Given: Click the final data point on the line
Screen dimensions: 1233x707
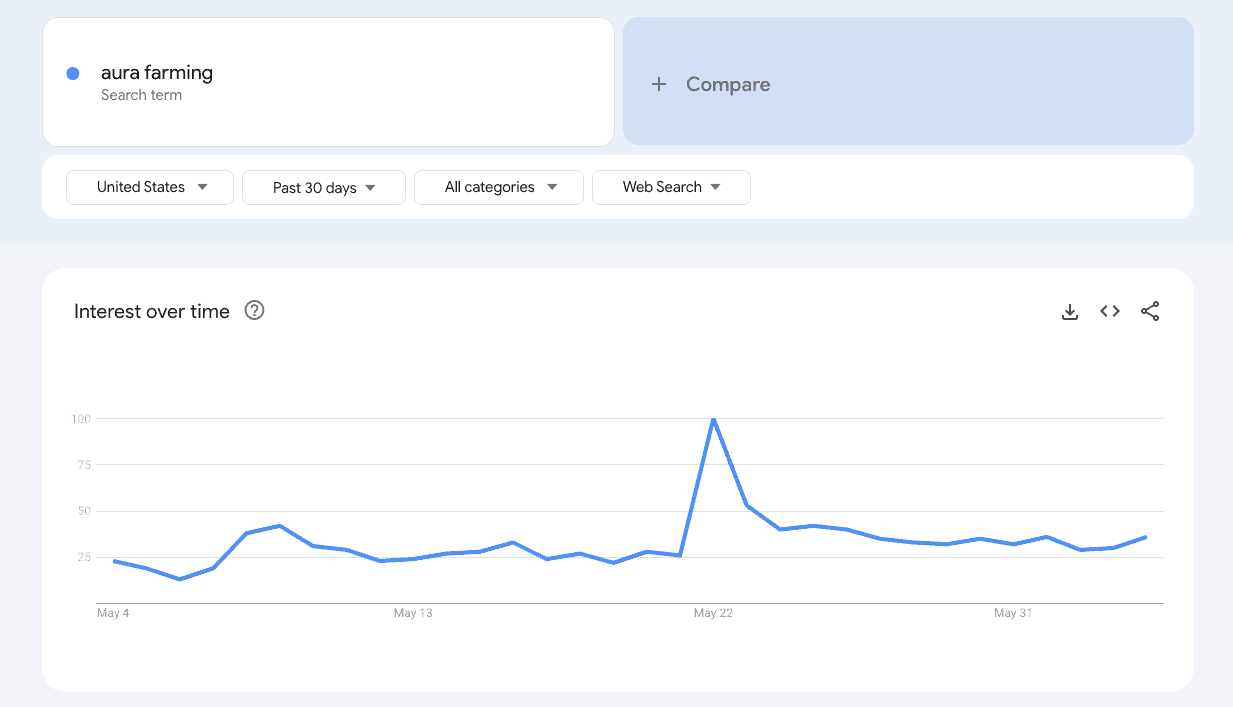Looking at the screenshot, I should point(1145,537).
